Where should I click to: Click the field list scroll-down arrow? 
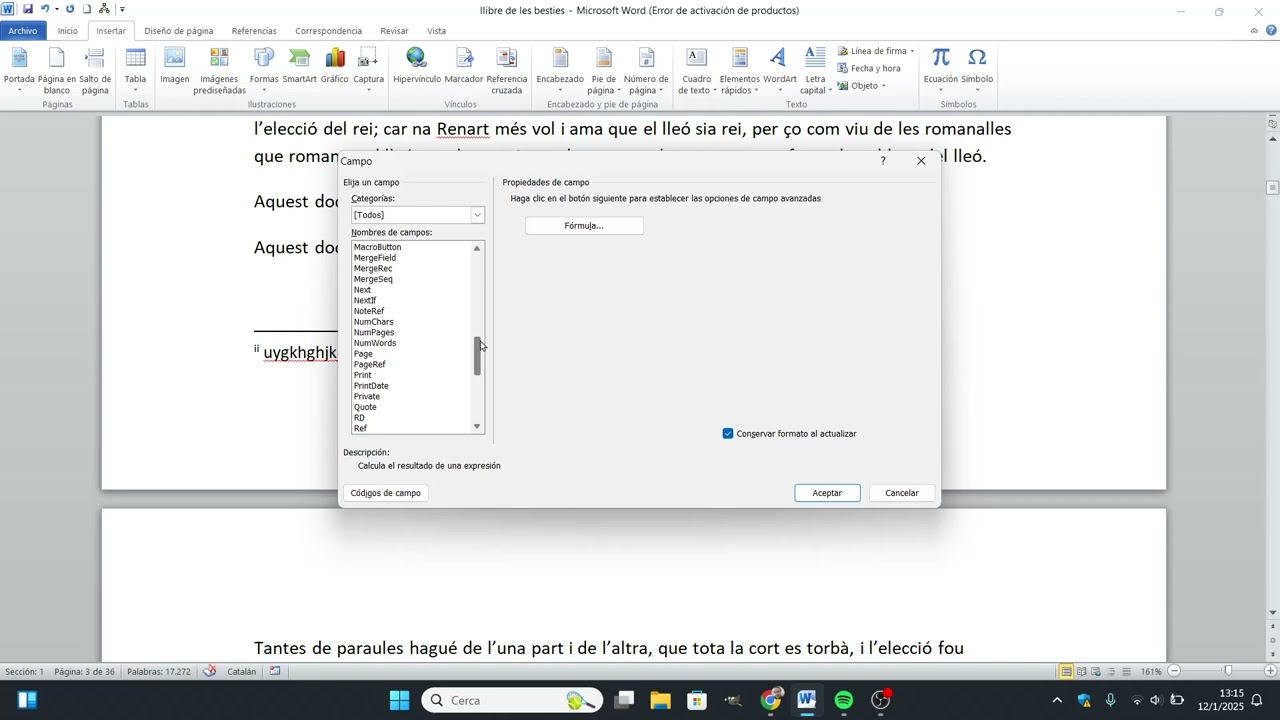[x=477, y=427]
